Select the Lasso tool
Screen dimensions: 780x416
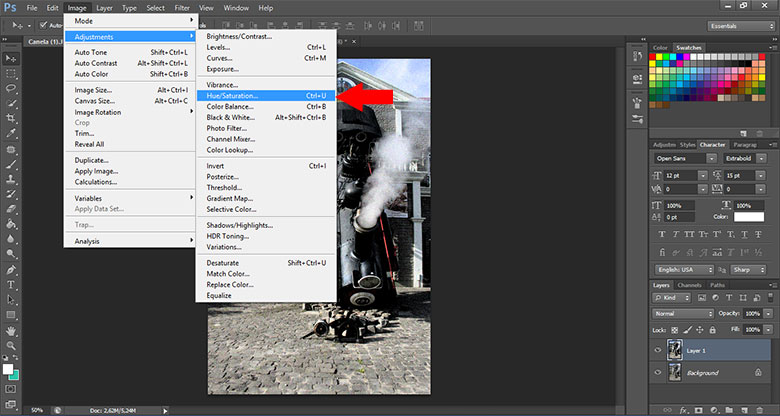10,88
